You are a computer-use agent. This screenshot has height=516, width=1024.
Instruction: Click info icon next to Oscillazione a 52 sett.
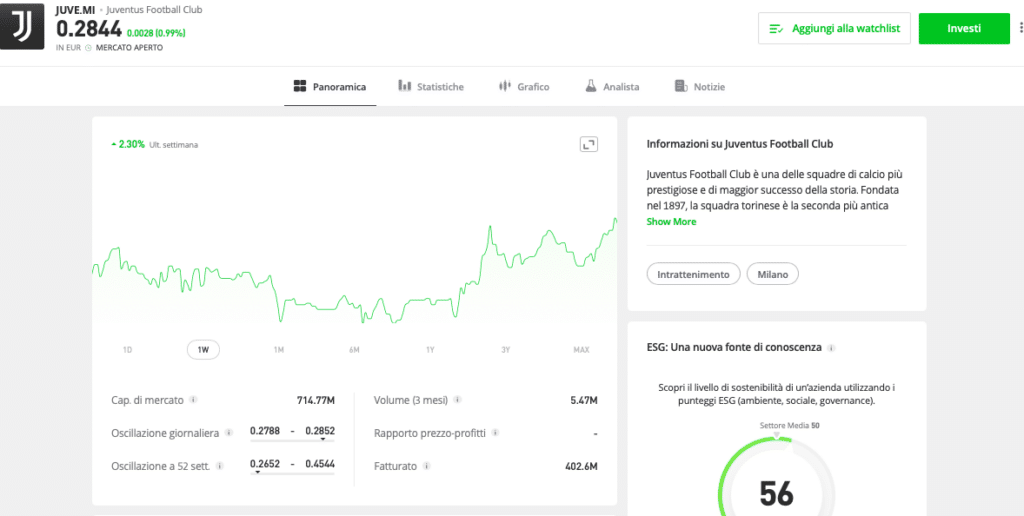point(219,466)
